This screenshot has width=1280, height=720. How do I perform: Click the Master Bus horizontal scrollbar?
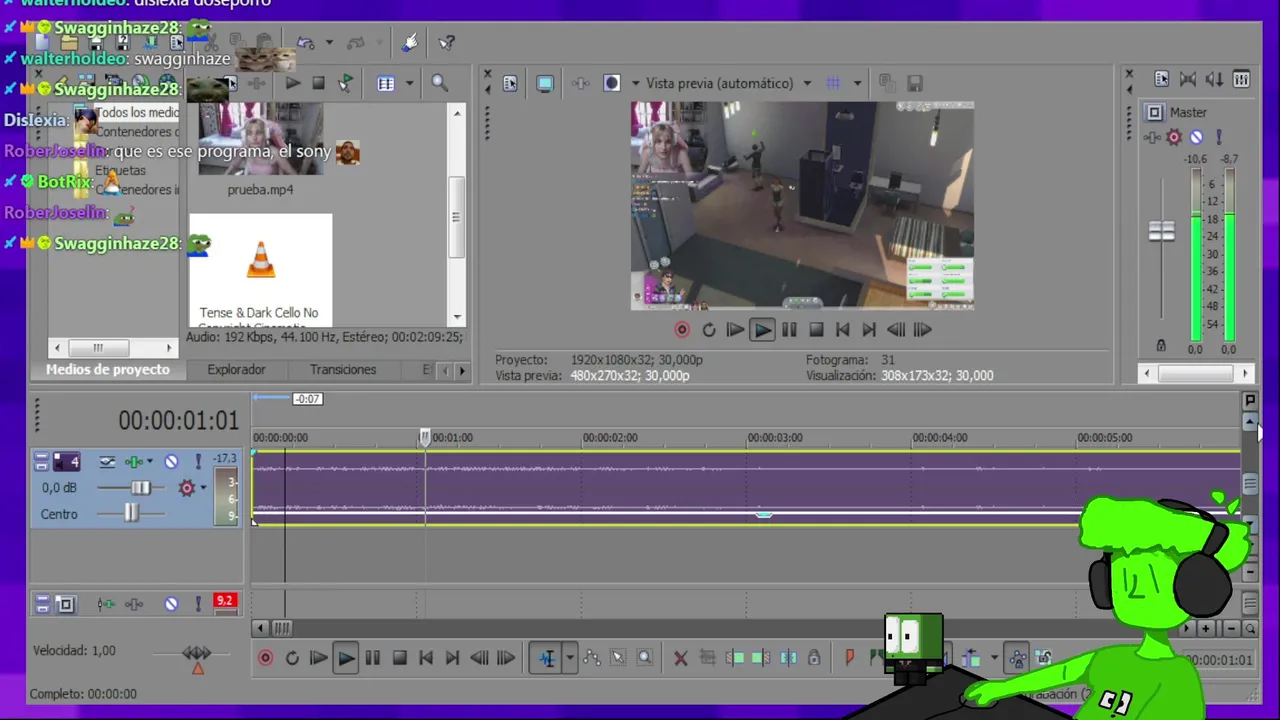click(x=1195, y=373)
